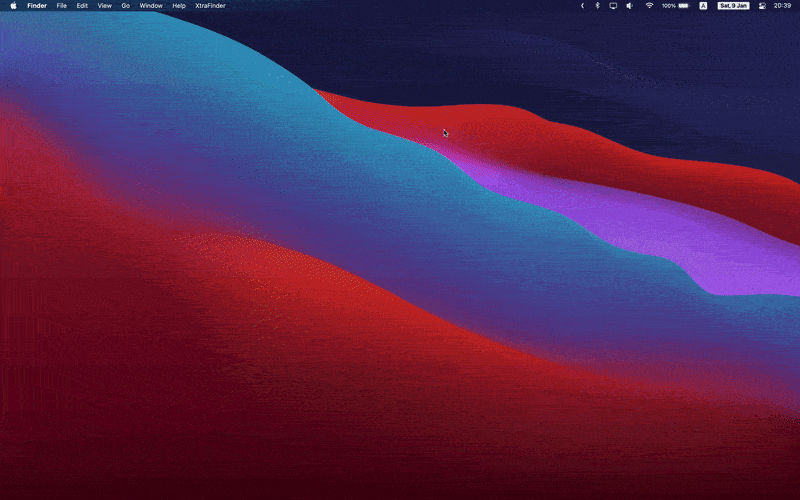Open the File menu
The image size is (800, 500).
[x=62, y=6]
